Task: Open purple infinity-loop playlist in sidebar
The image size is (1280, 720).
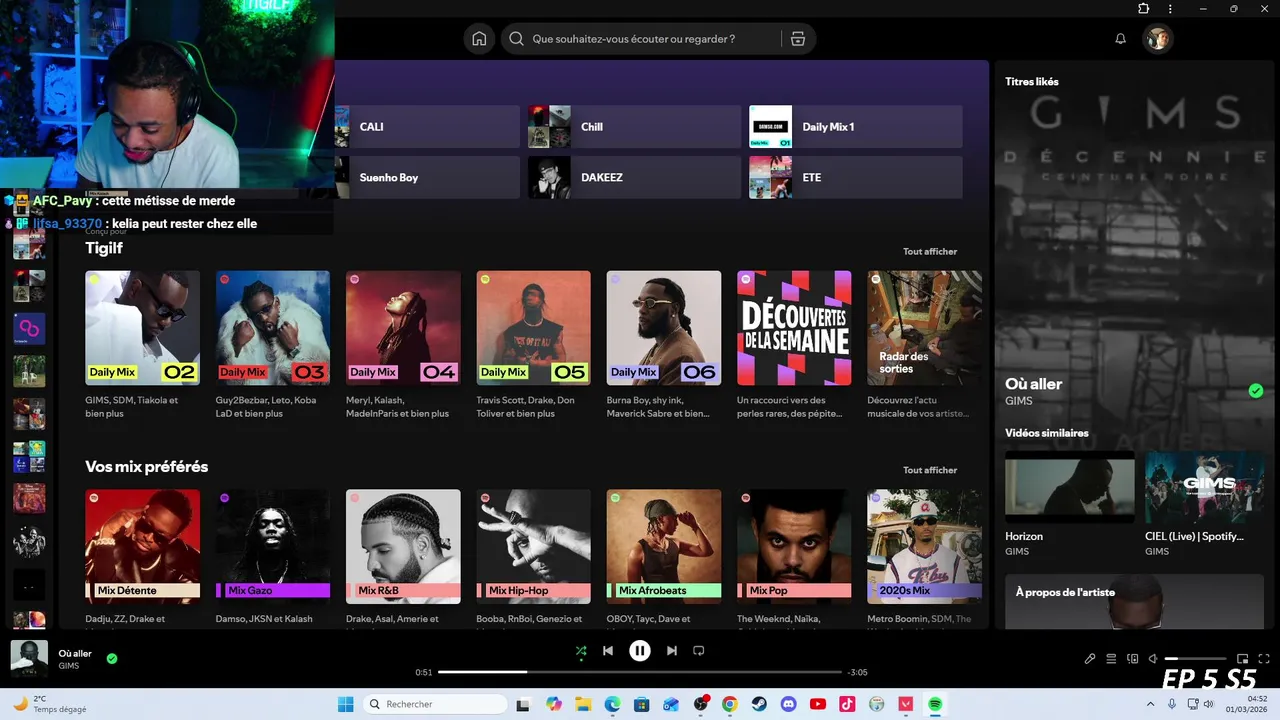Action: tap(29, 328)
